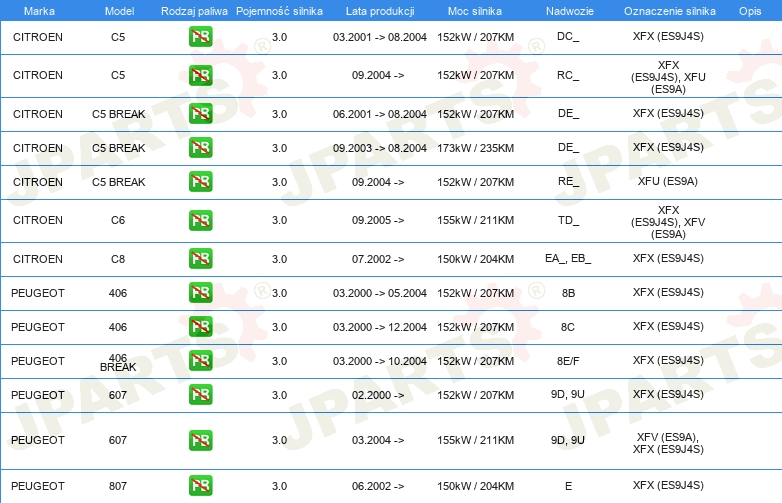Select the 173kW / 235KM power cell
Screen dimensions: 782x503
tap(475, 148)
